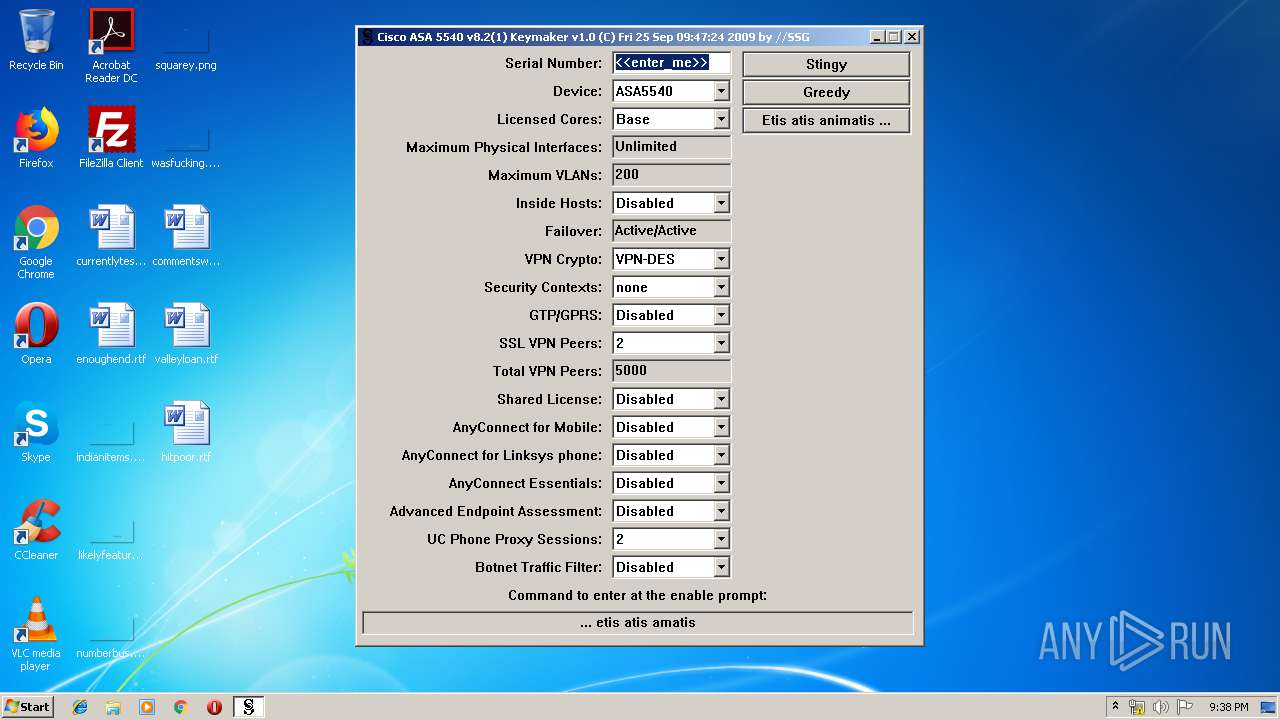The height and width of the screenshot is (720, 1280).
Task: Click the Maximum VLANs value field
Action: pyautogui.click(x=671, y=175)
